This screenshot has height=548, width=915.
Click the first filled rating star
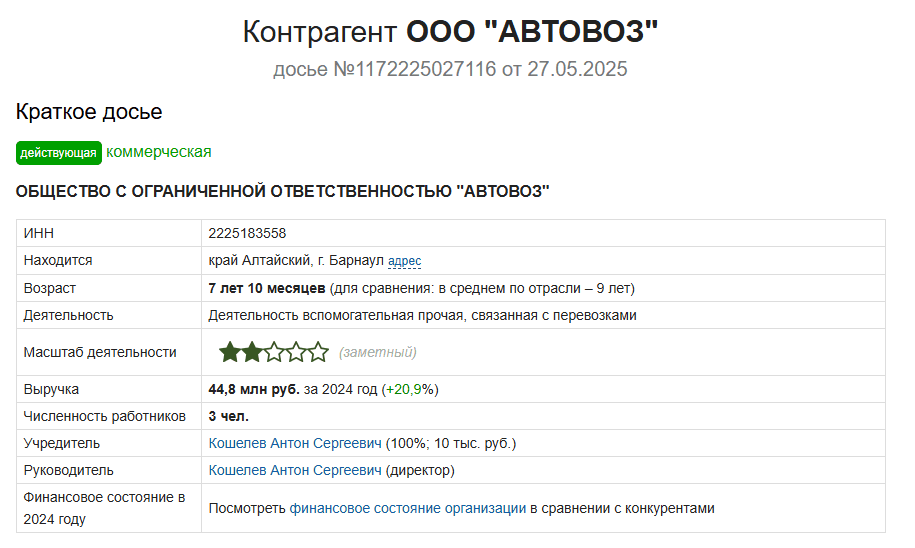click(229, 352)
